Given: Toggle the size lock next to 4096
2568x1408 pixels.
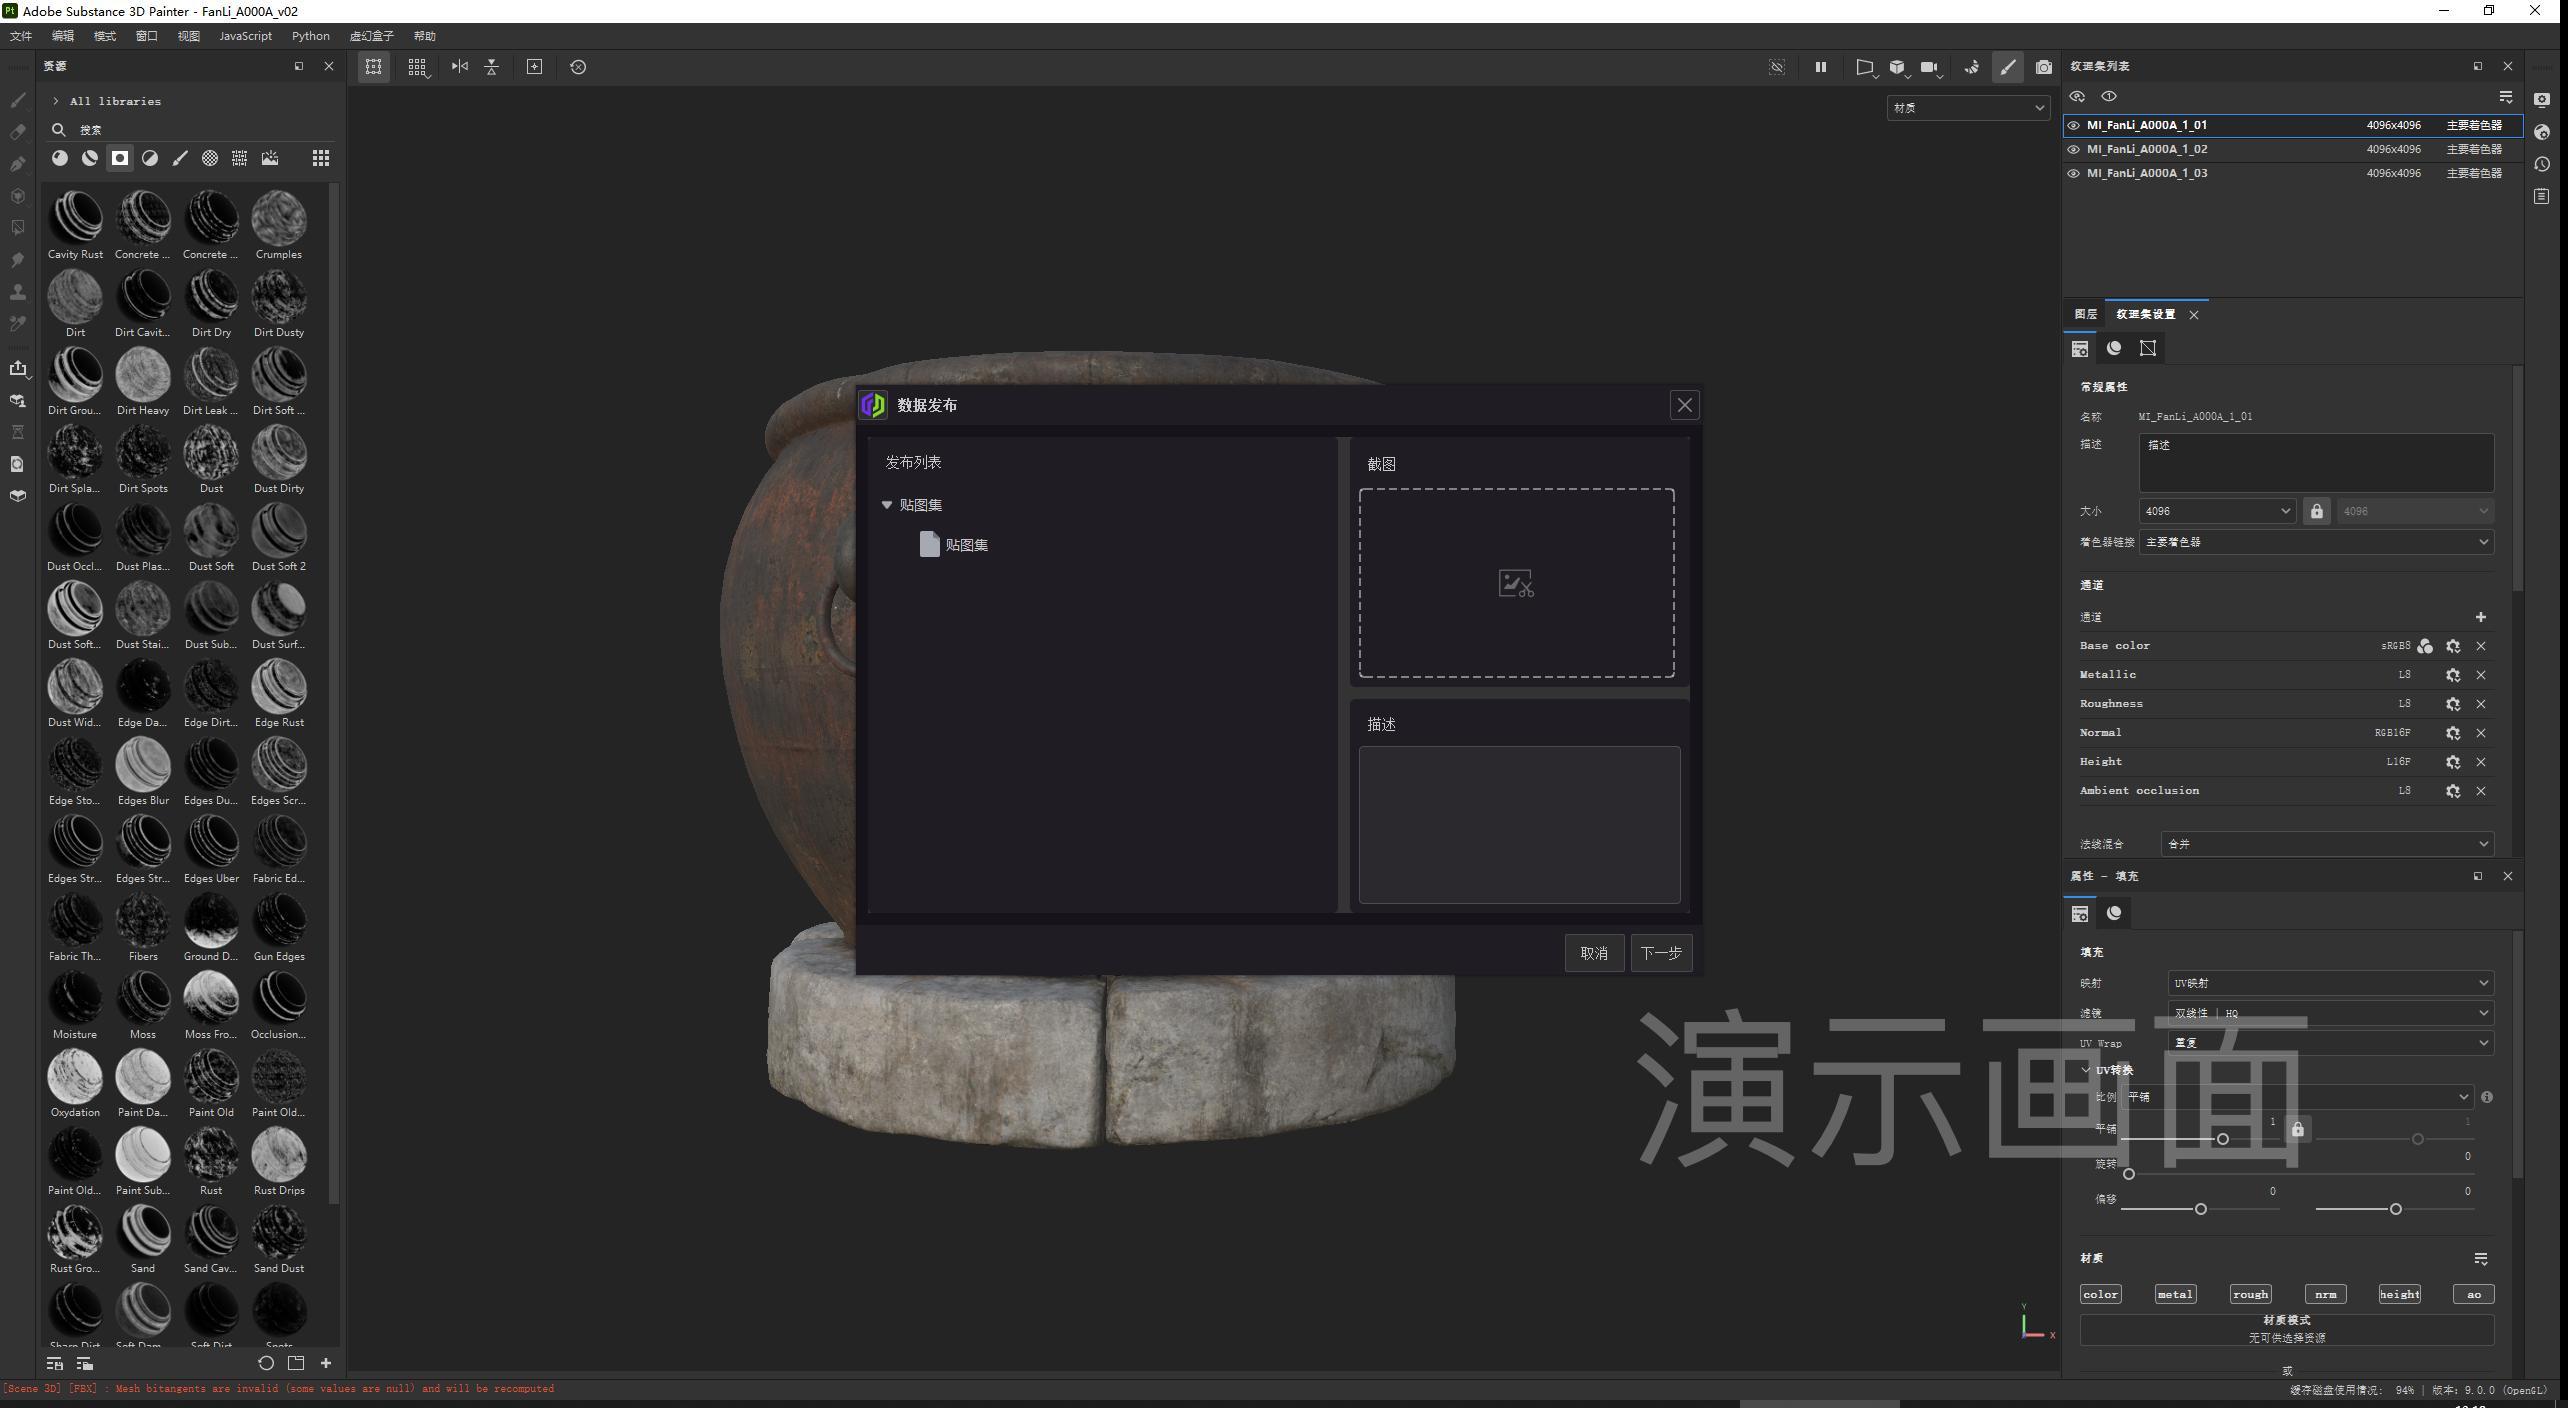Looking at the screenshot, I should pos(2317,511).
